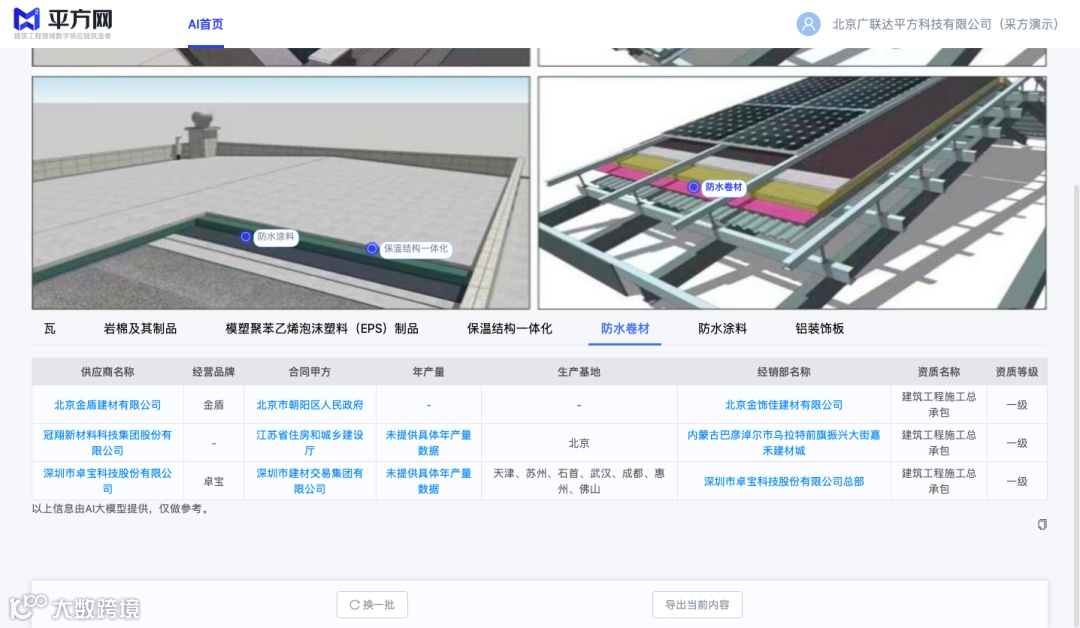Switch to the 岩棉及其制品 tab
The width and height of the screenshot is (1080, 628).
pyautogui.click(x=140, y=328)
